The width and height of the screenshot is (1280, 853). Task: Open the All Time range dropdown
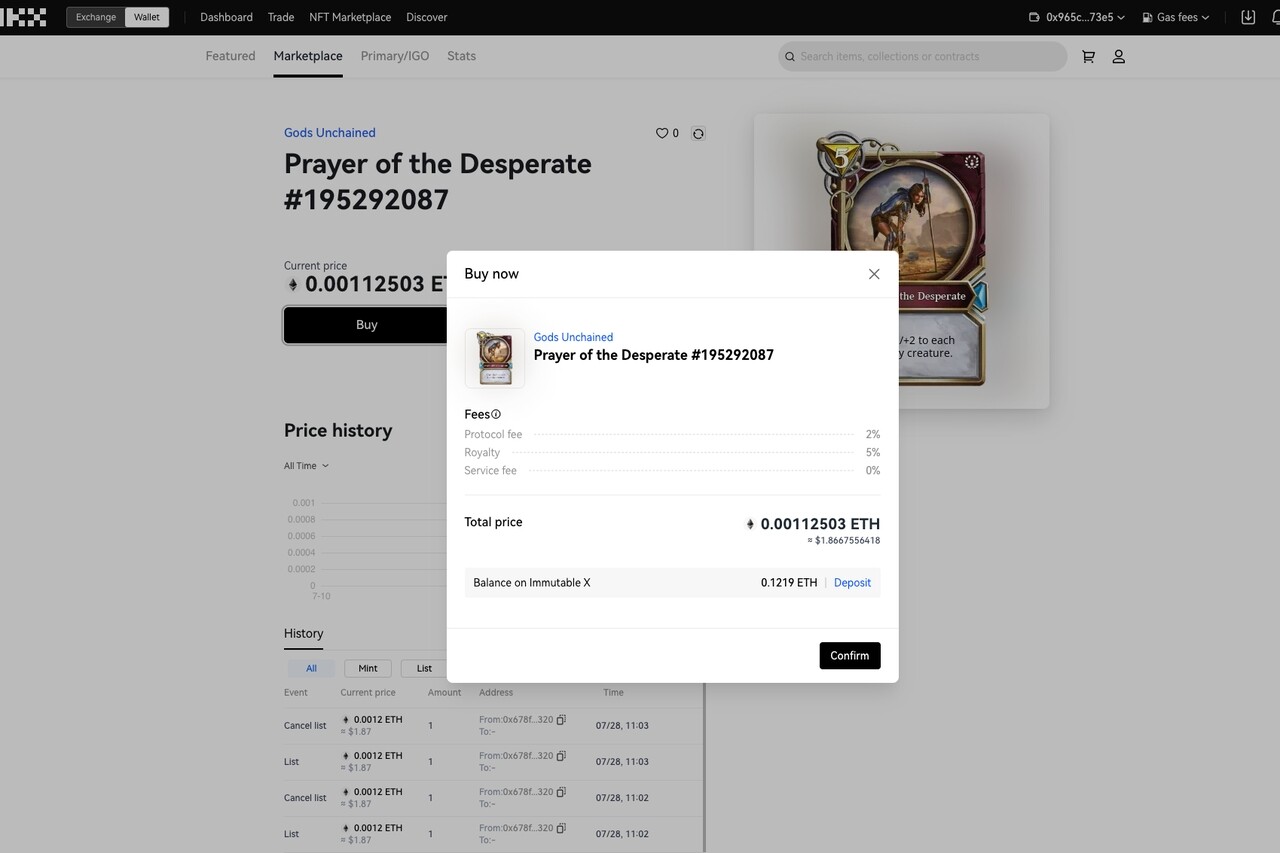click(306, 466)
